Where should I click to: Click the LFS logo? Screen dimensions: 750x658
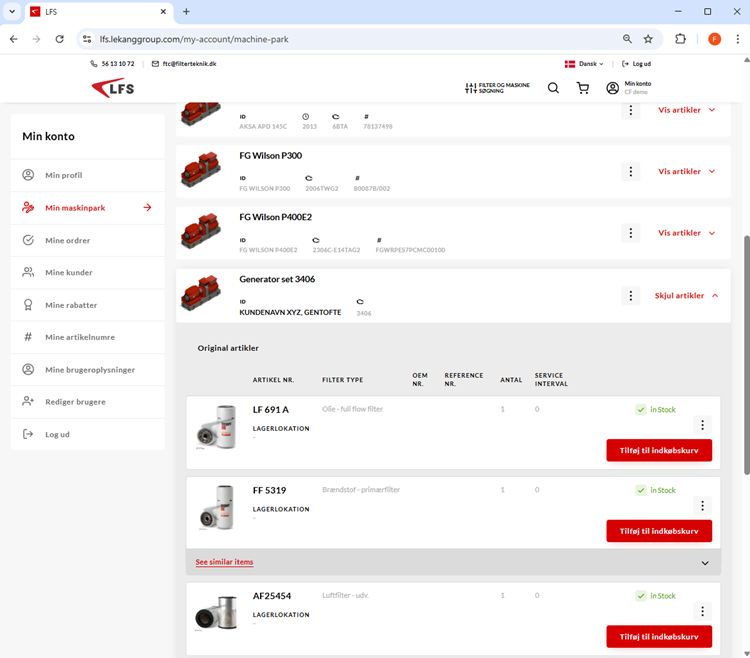coord(113,88)
